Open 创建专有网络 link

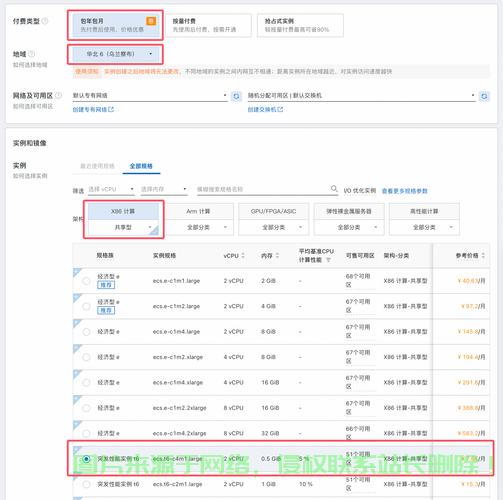click(93, 110)
